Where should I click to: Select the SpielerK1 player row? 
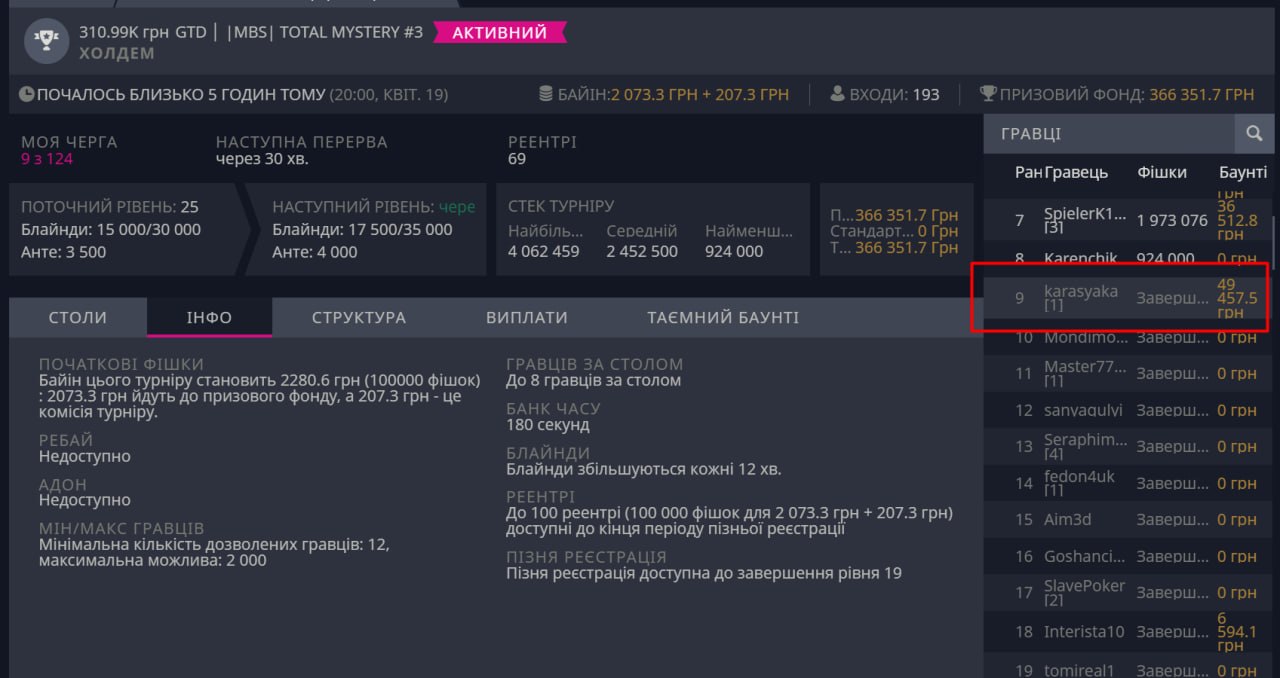pyautogui.click(x=1084, y=220)
